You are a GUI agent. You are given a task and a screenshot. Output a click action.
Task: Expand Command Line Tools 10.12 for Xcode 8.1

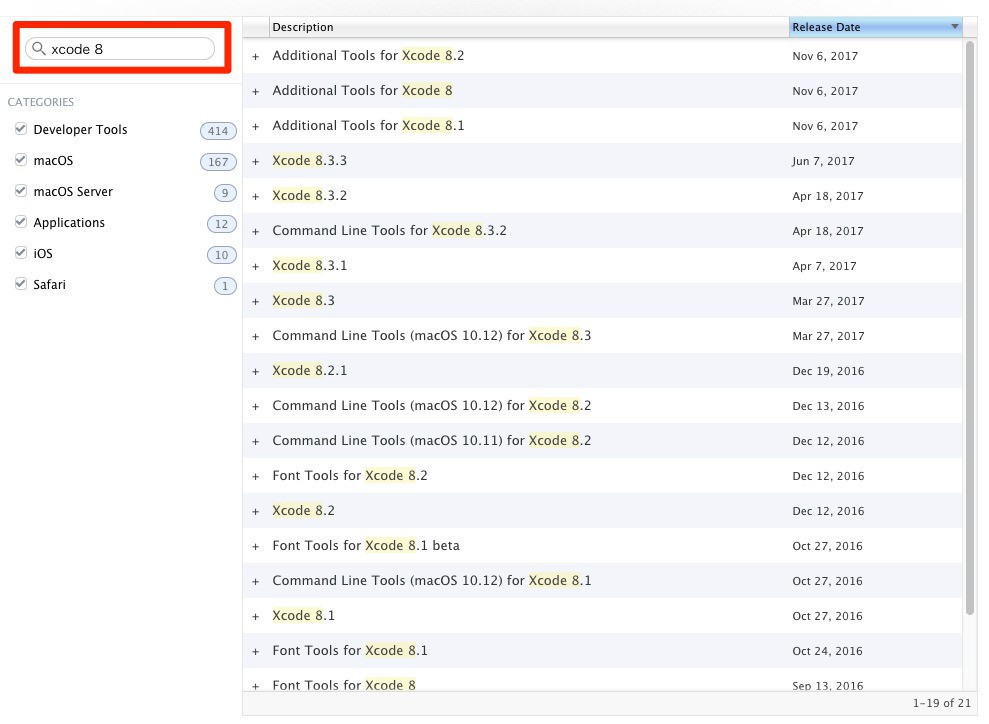tap(255, 581)
